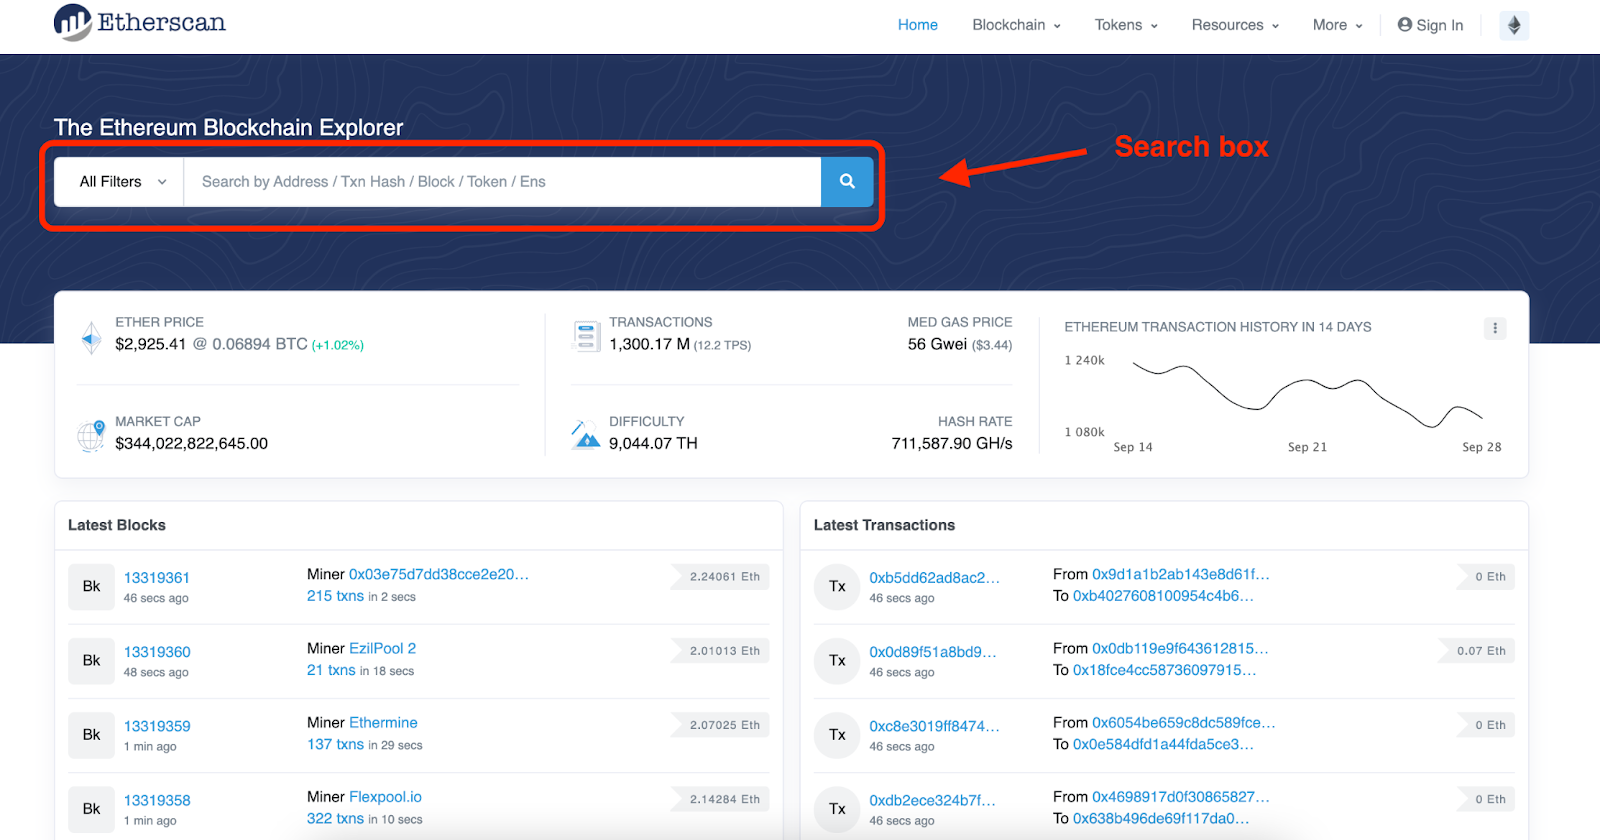
Task: View 21 txns in block 13319360
Action: click(331, 670)
